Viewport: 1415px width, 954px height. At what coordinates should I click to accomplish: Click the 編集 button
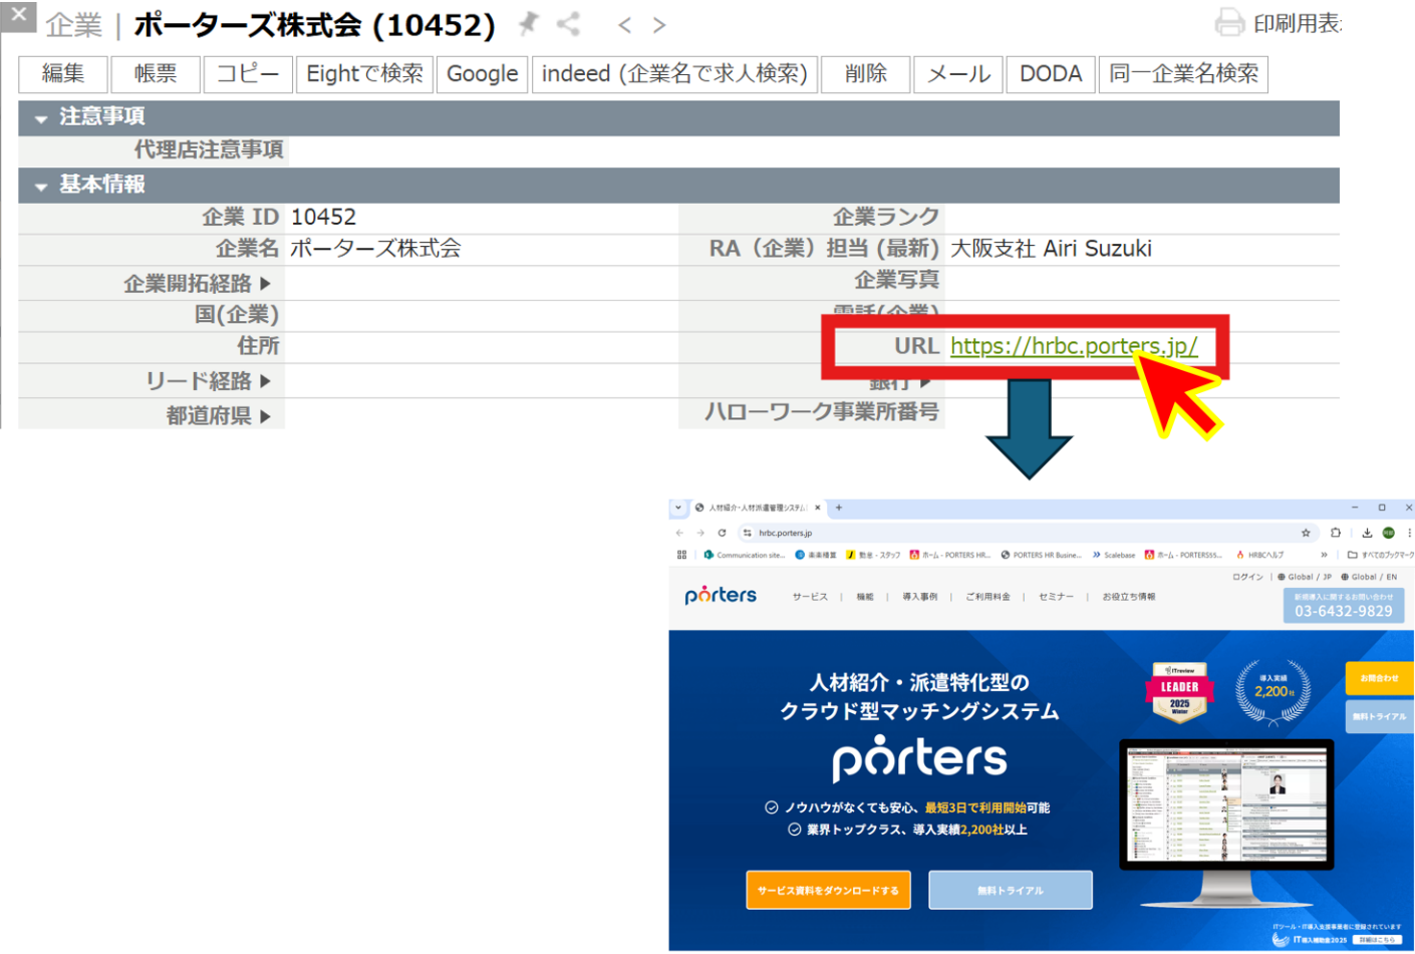pyautogui.click(x=63, y=74)
